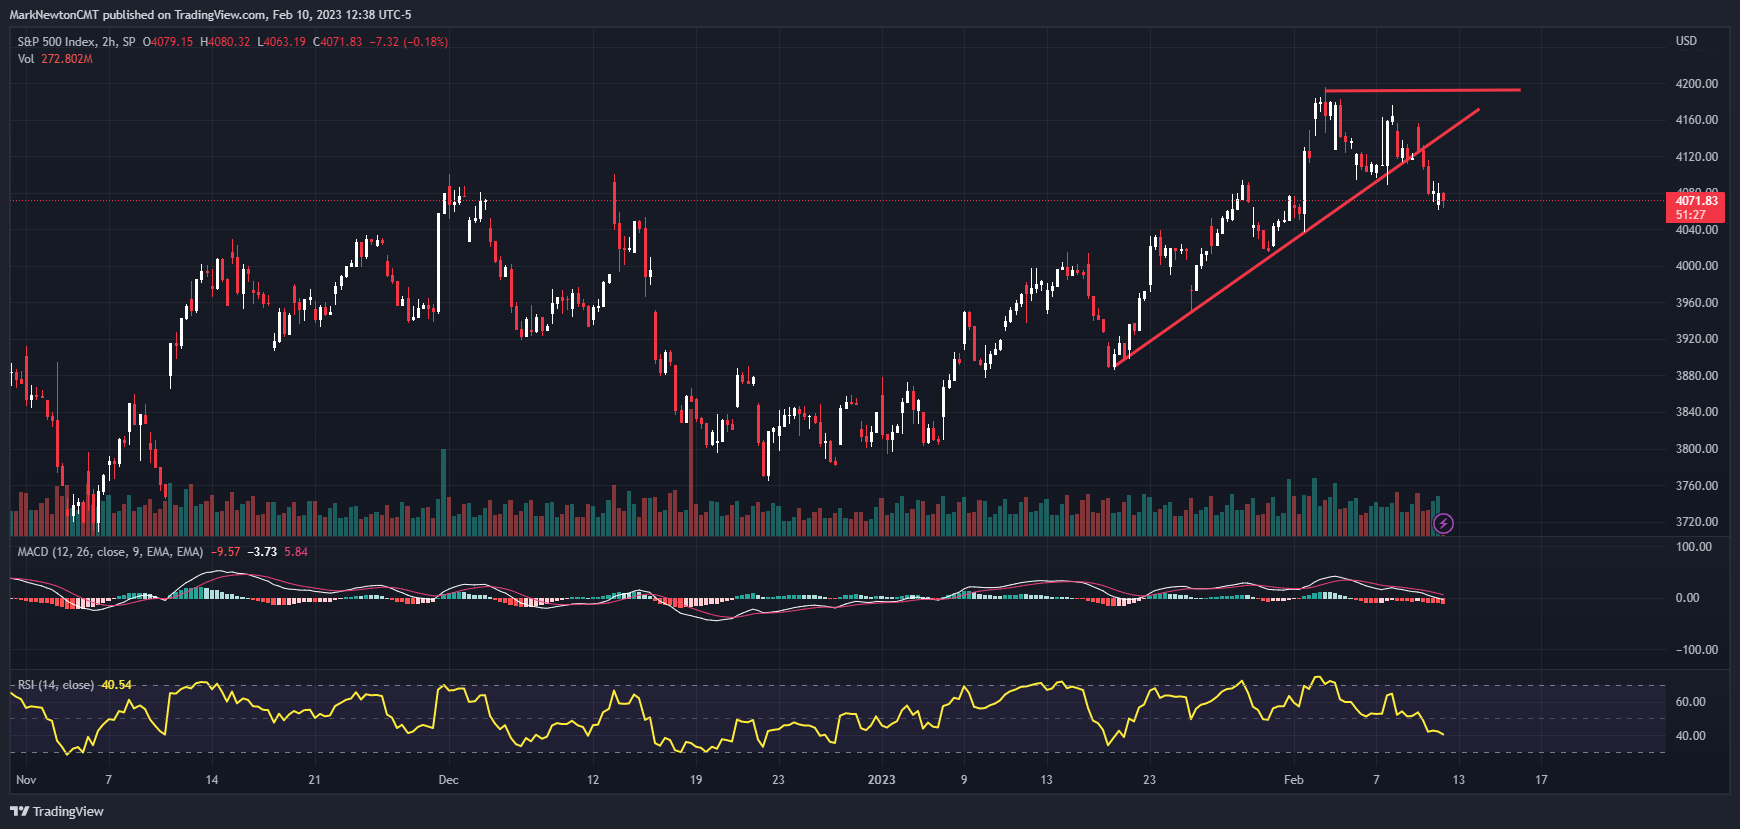Click the open value O4079.15 in header
The height and width of the screenshot is (829, 1740).
click(x=168, y=42)
